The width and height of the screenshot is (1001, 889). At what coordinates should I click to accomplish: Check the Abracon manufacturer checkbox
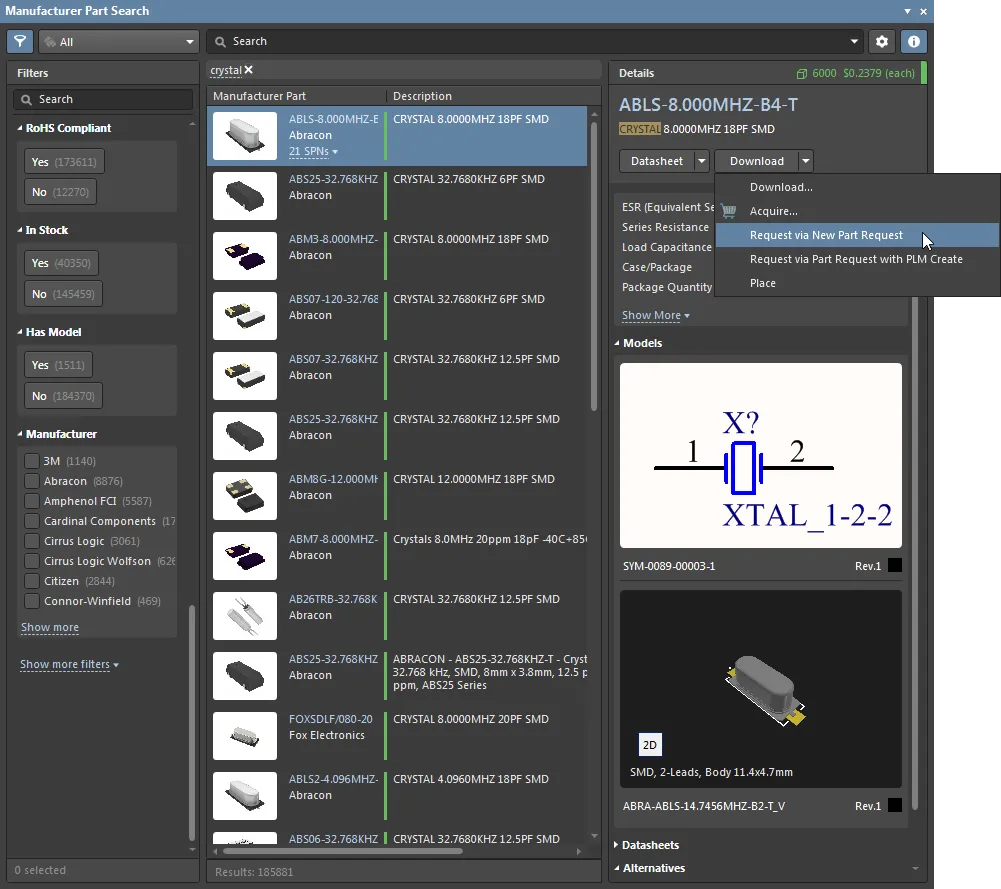click(x=32, y=481)
